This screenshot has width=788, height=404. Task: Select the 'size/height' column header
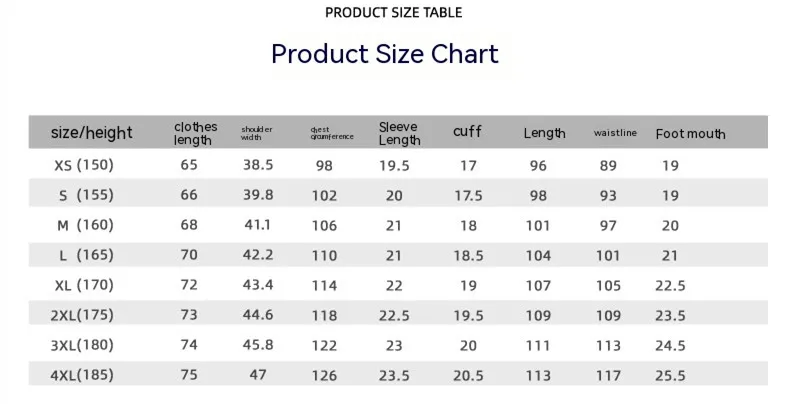tap(91, 133)
